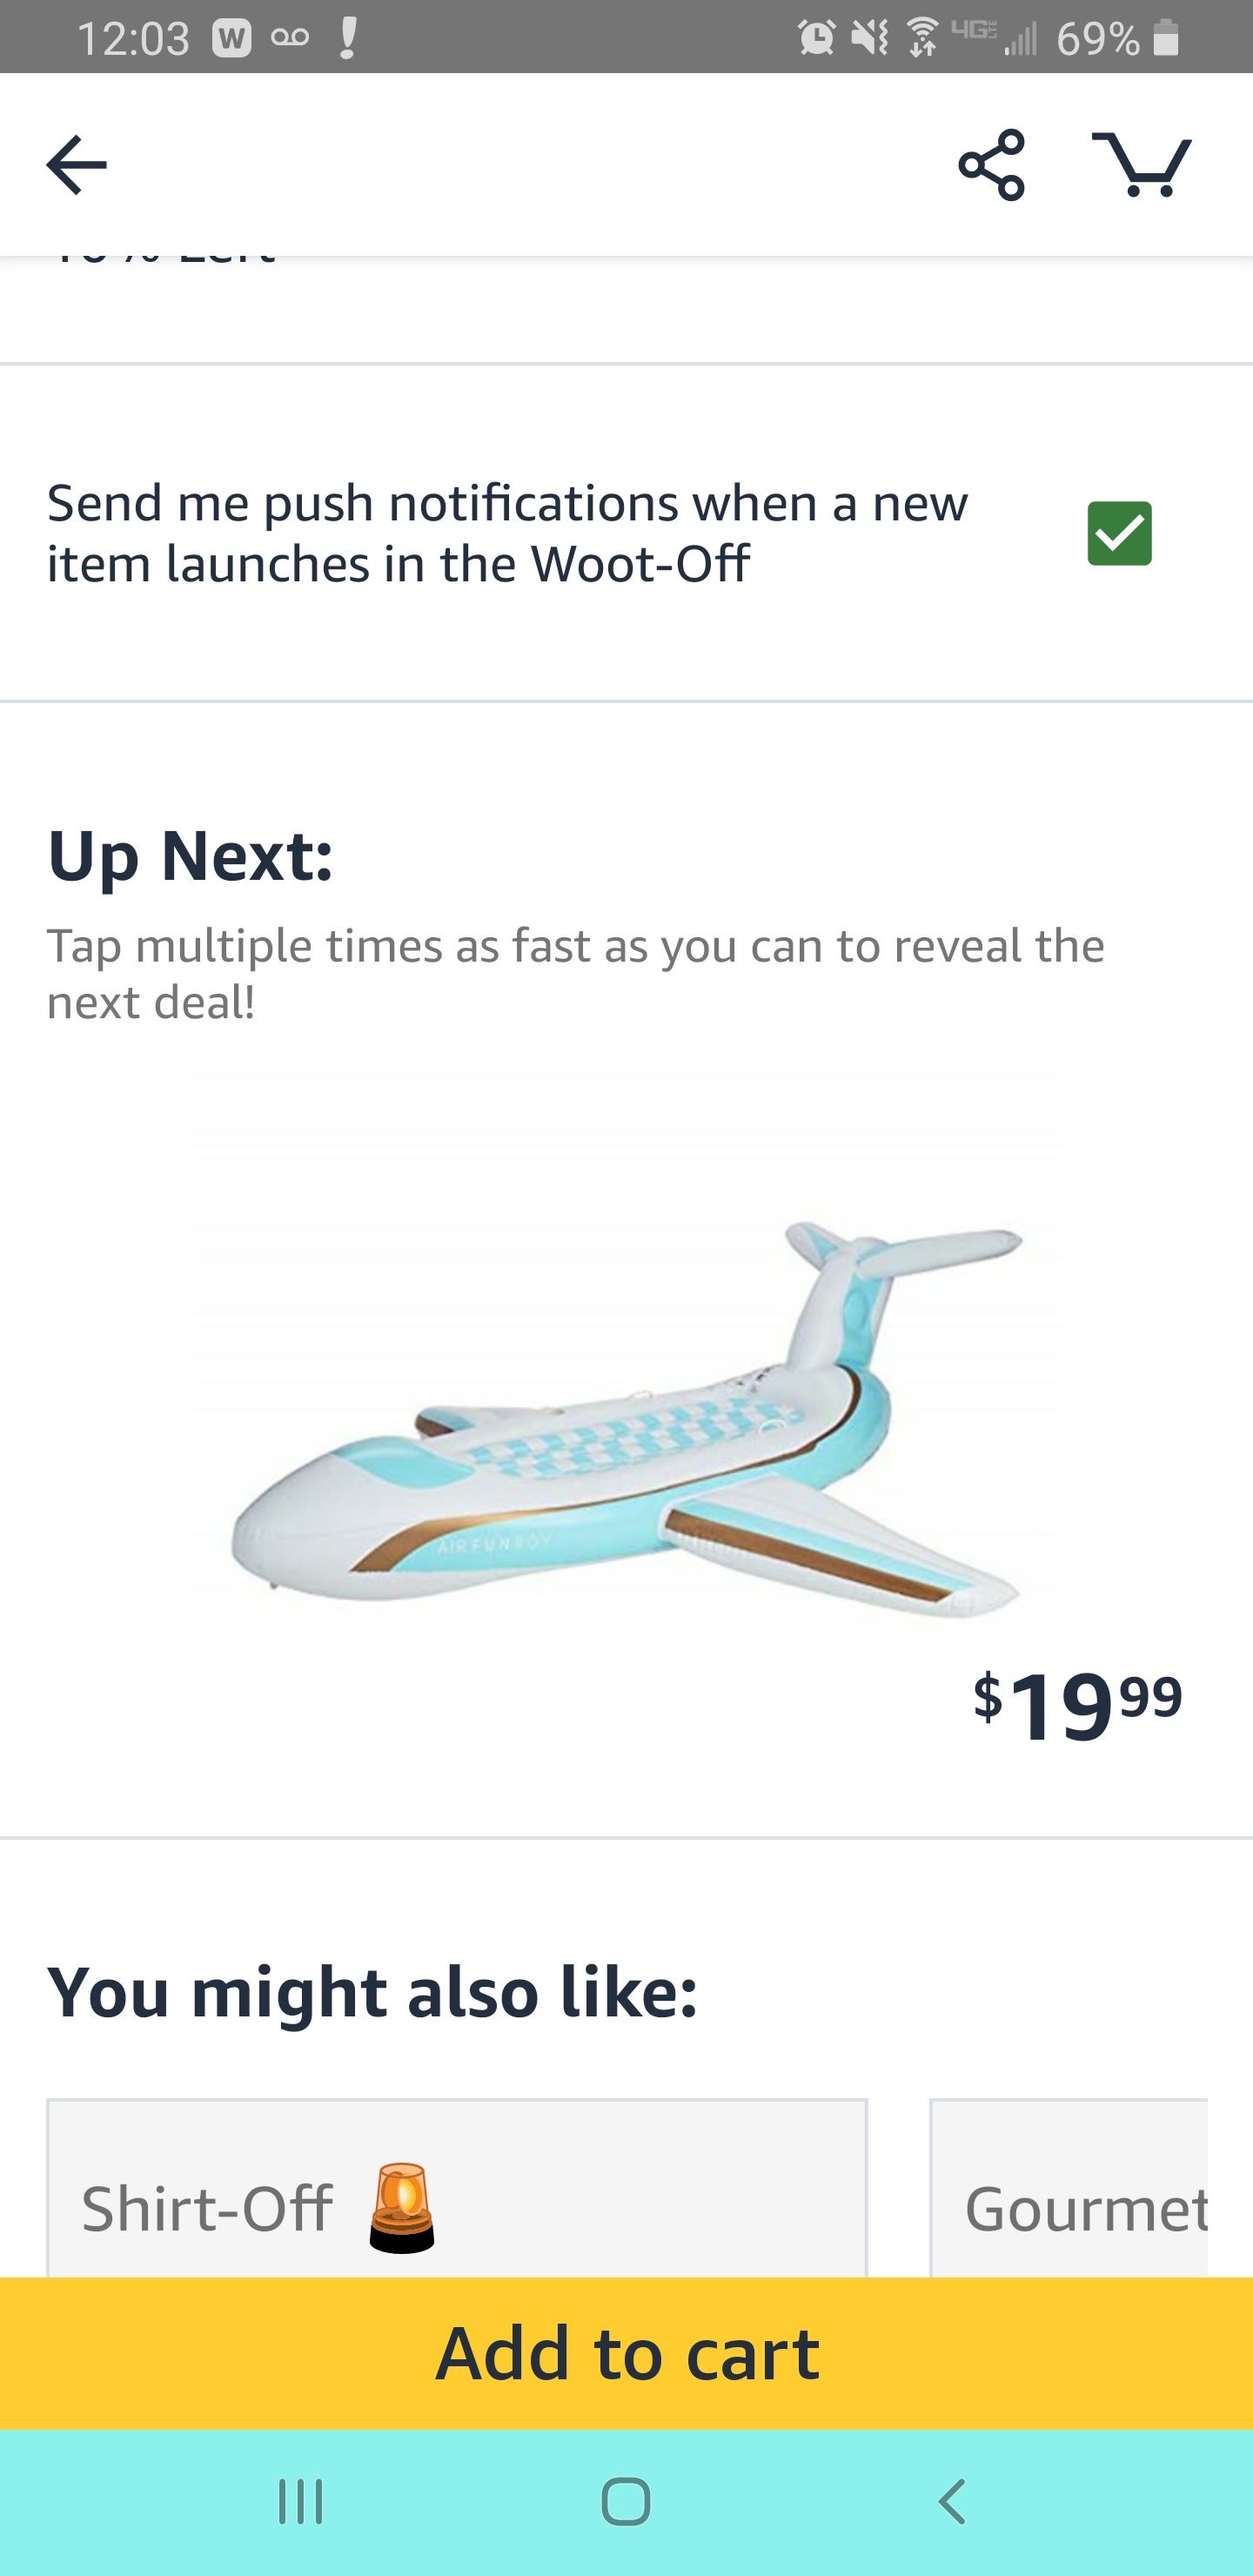
Task: Tap the inflatable airplane float image
Action: (626, 1410)
